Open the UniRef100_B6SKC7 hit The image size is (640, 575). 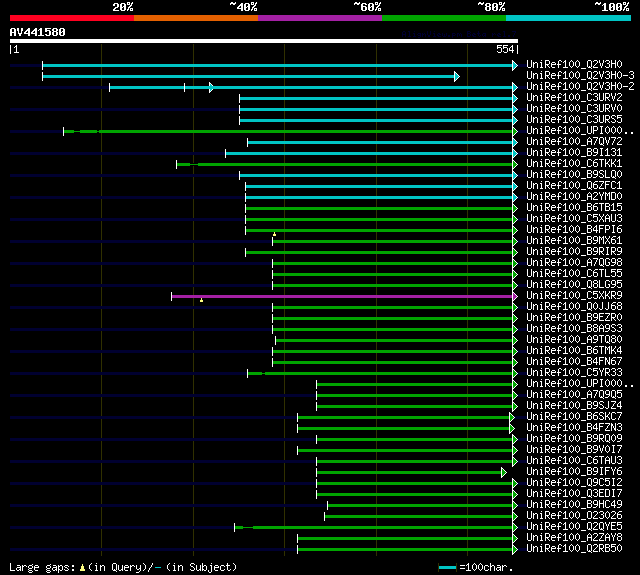point(574,417)
